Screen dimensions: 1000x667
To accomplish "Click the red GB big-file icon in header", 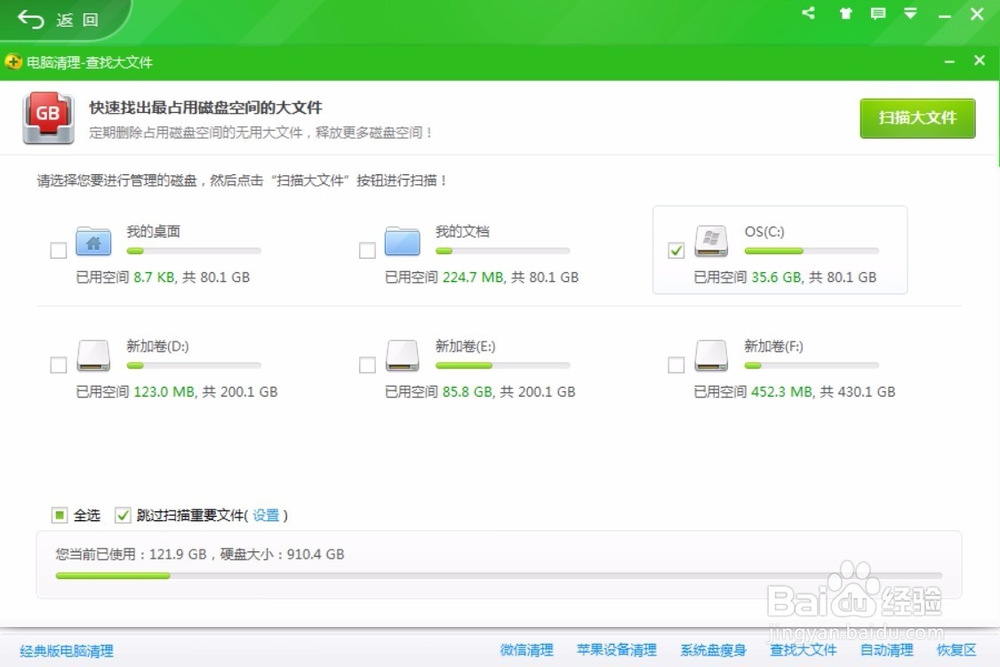I will pos(47,116).
